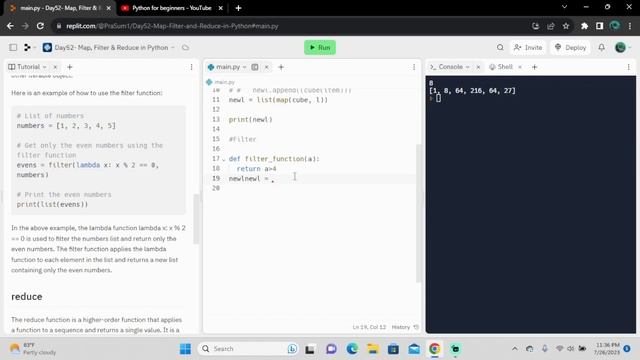Open file History in editor status bar
Image resolution: width=640 pixels, height=360 pixels.
click(x=405, y=327)
